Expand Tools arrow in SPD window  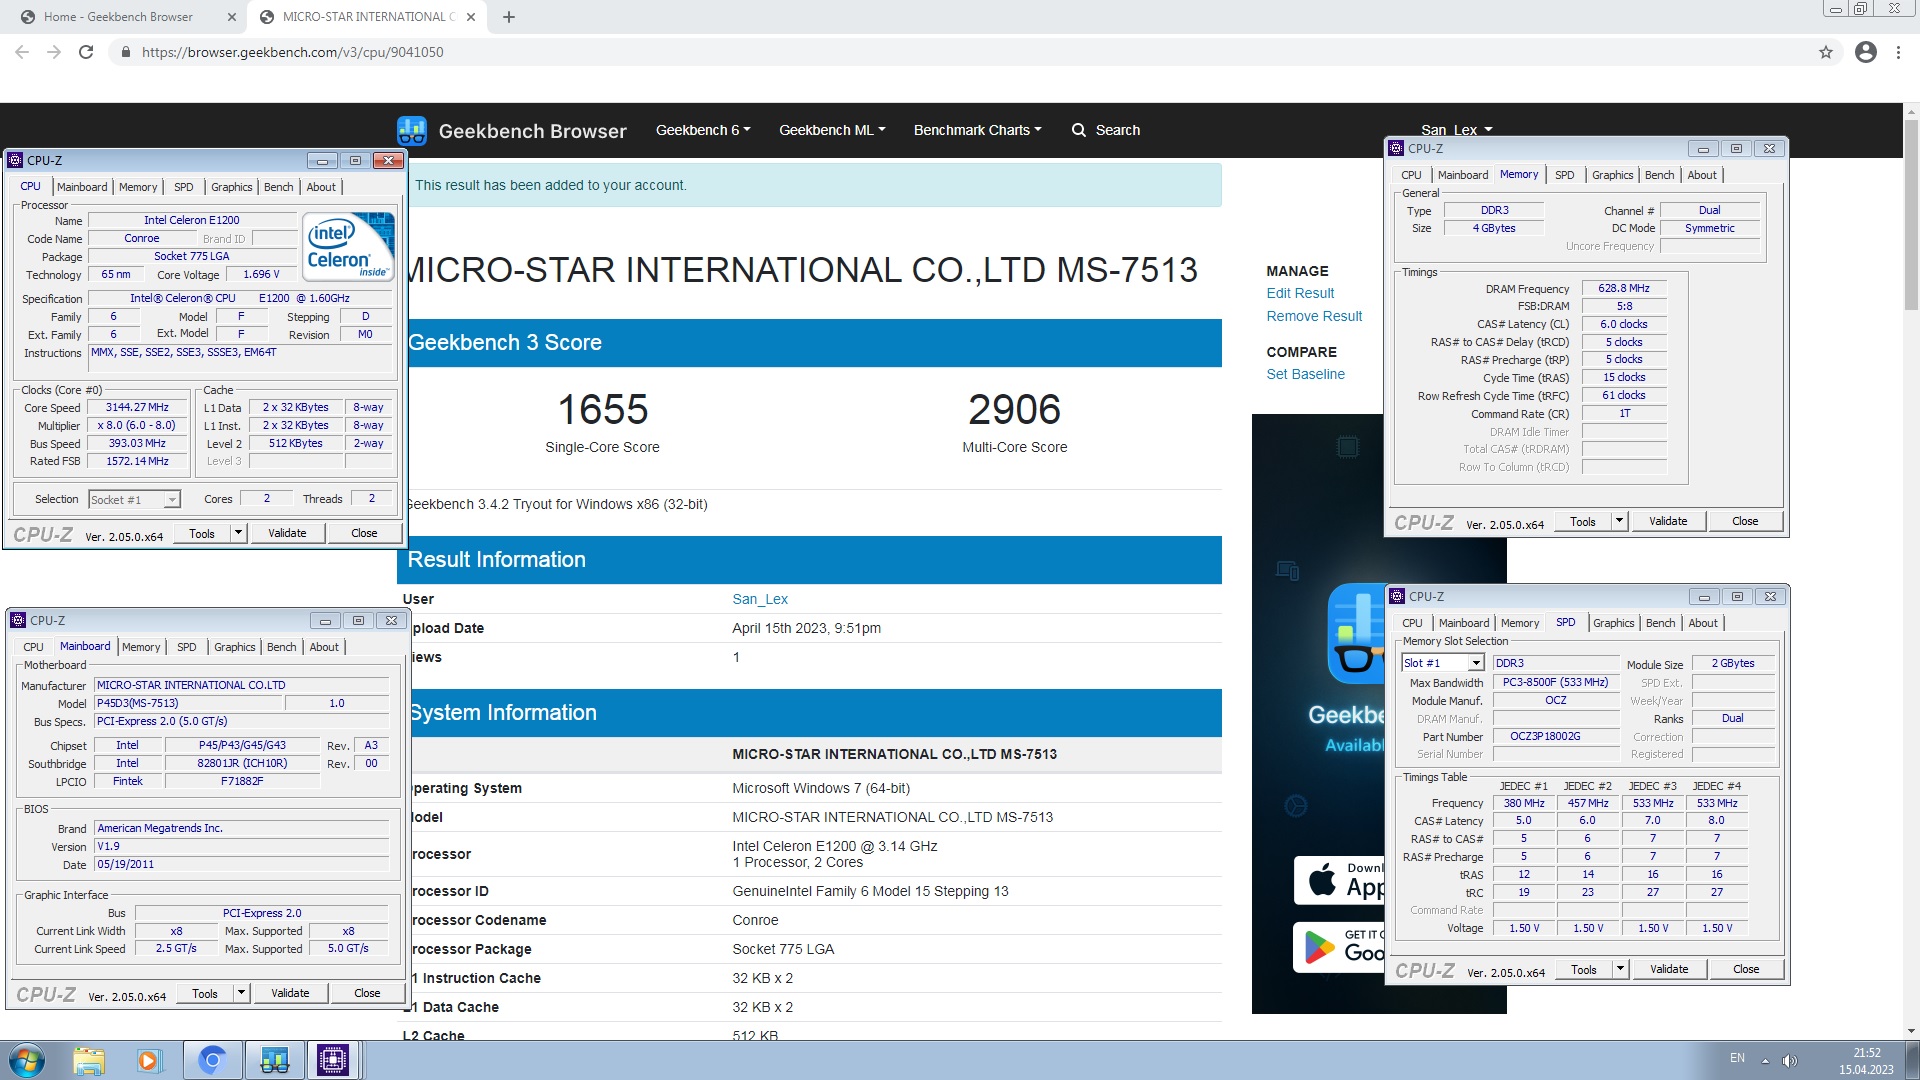[1621, 969]
